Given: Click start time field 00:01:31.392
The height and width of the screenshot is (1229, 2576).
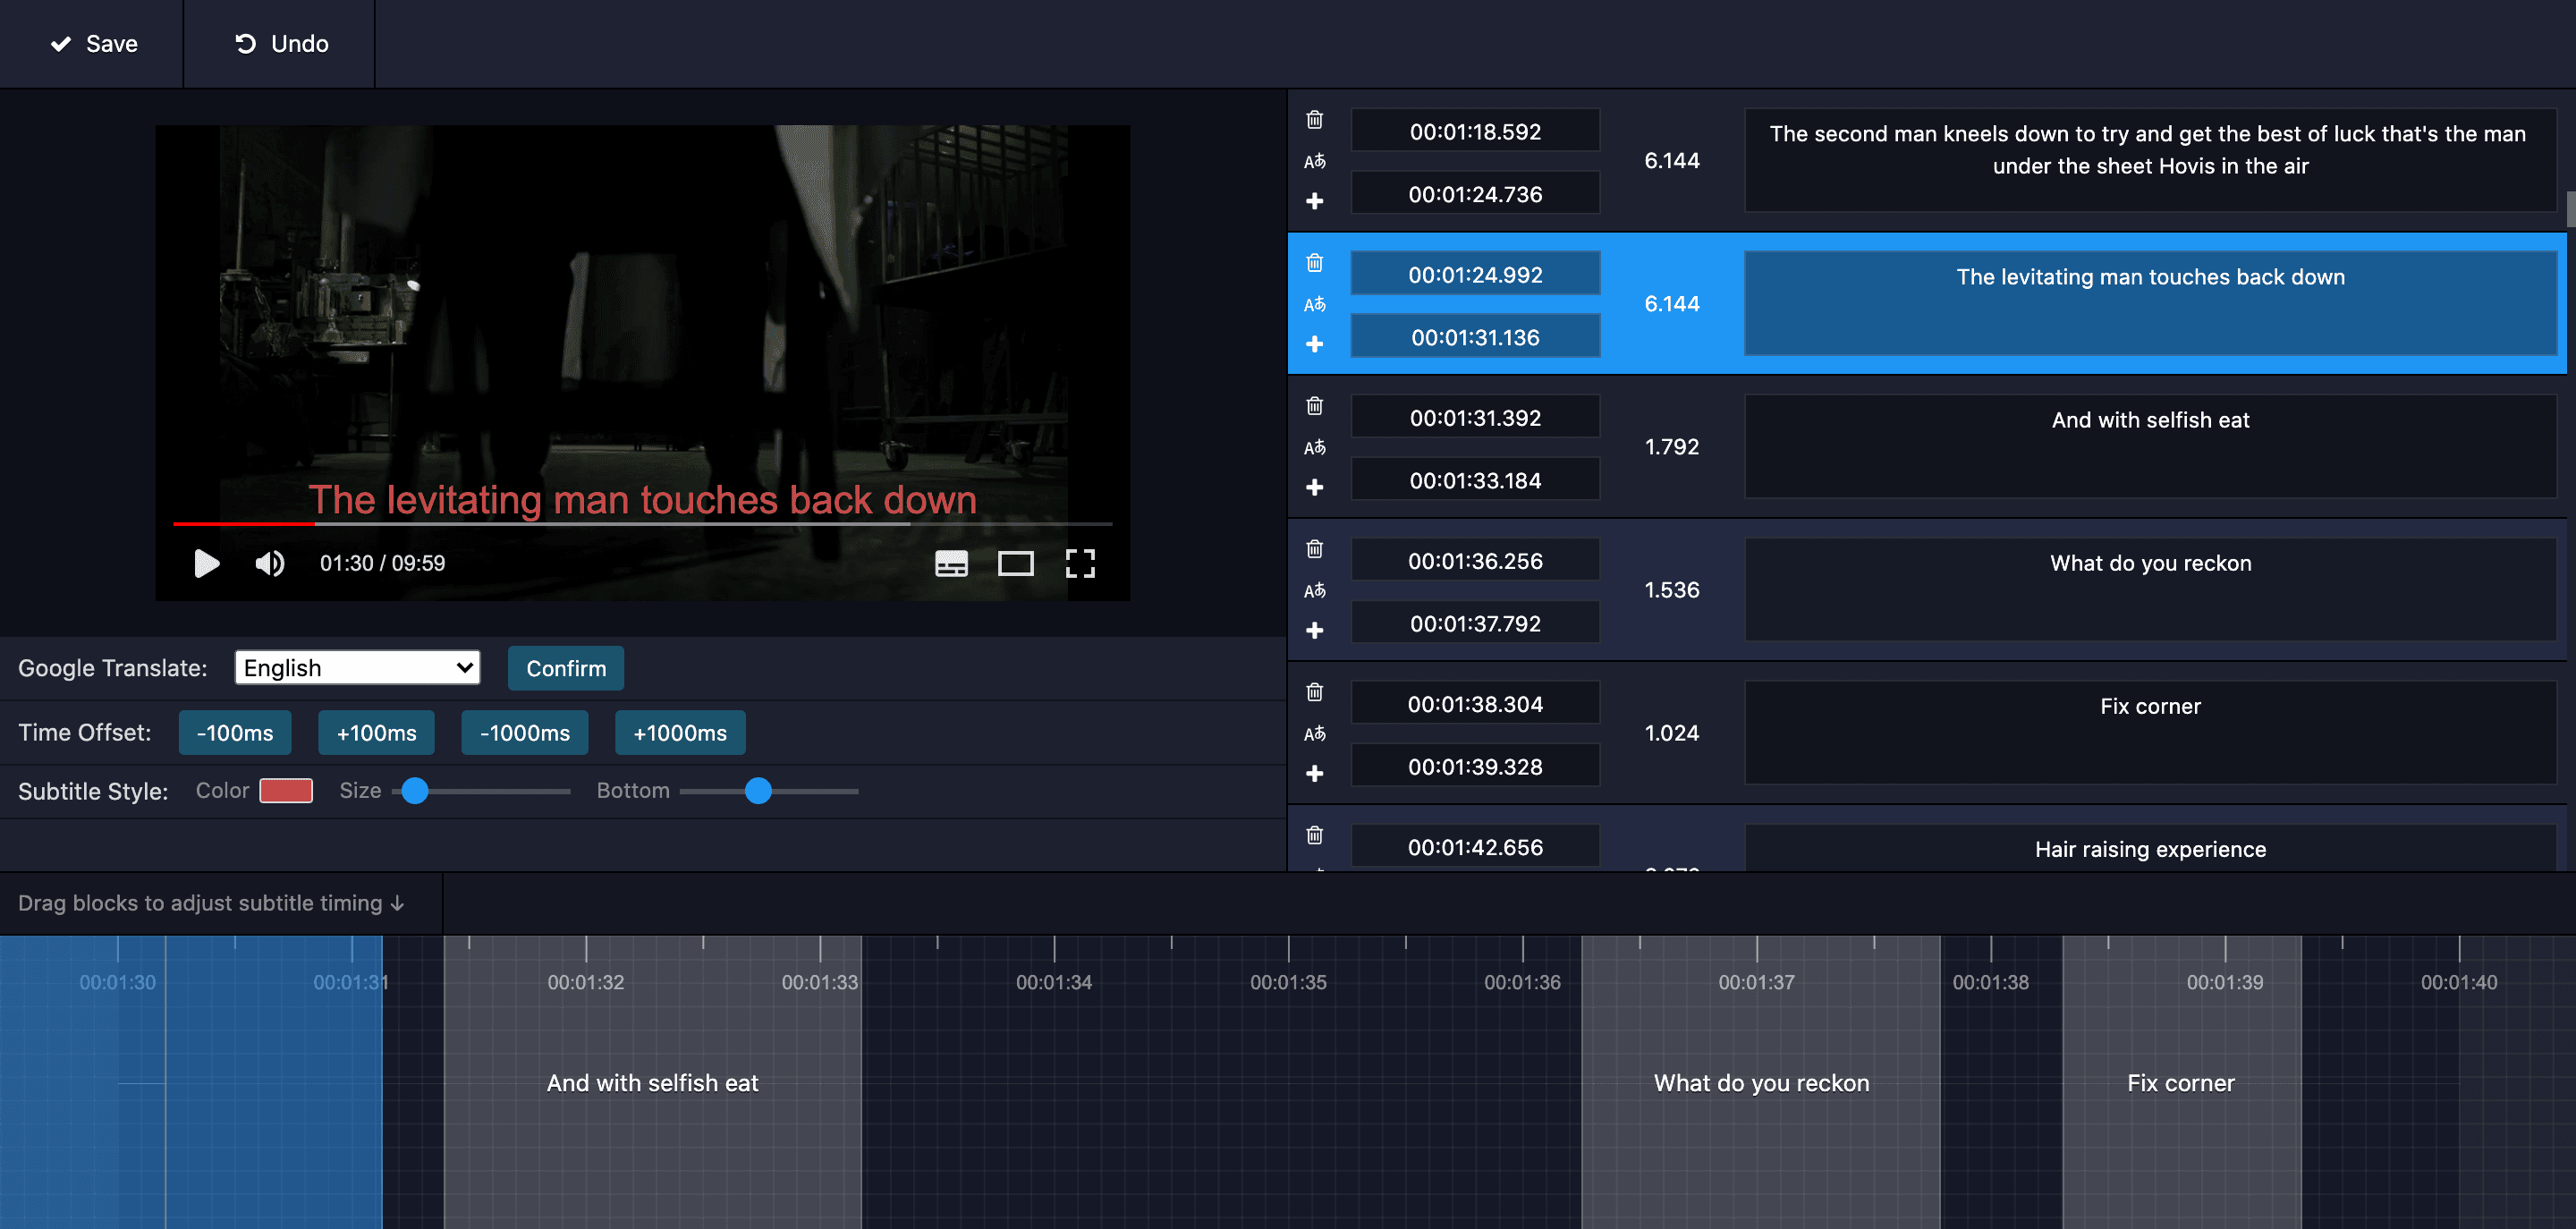Looking at the screenshot, I should (x=1474, y=418).
